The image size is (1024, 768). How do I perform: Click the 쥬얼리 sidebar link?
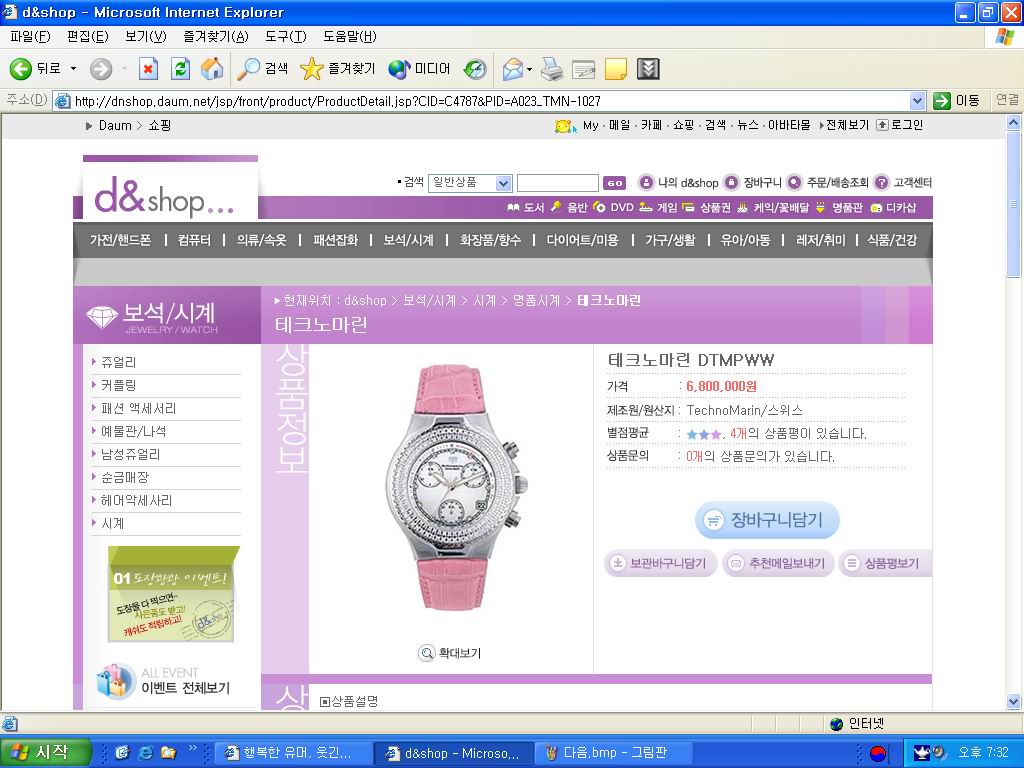(x=118, y=362)
